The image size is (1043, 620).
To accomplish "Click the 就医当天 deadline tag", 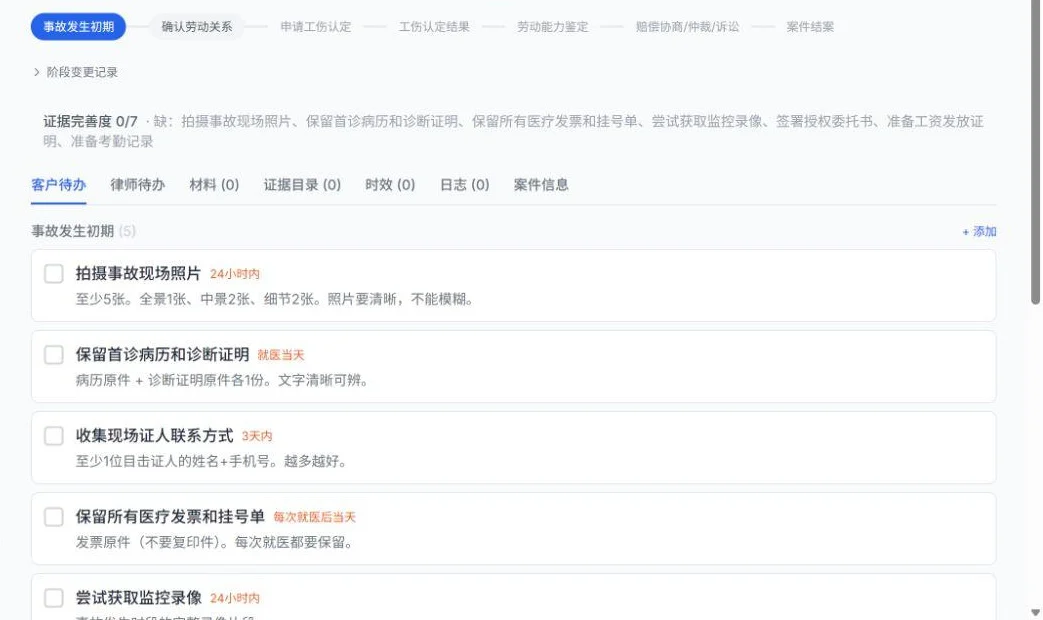I will pyautogui.click(x=281, y=355).
